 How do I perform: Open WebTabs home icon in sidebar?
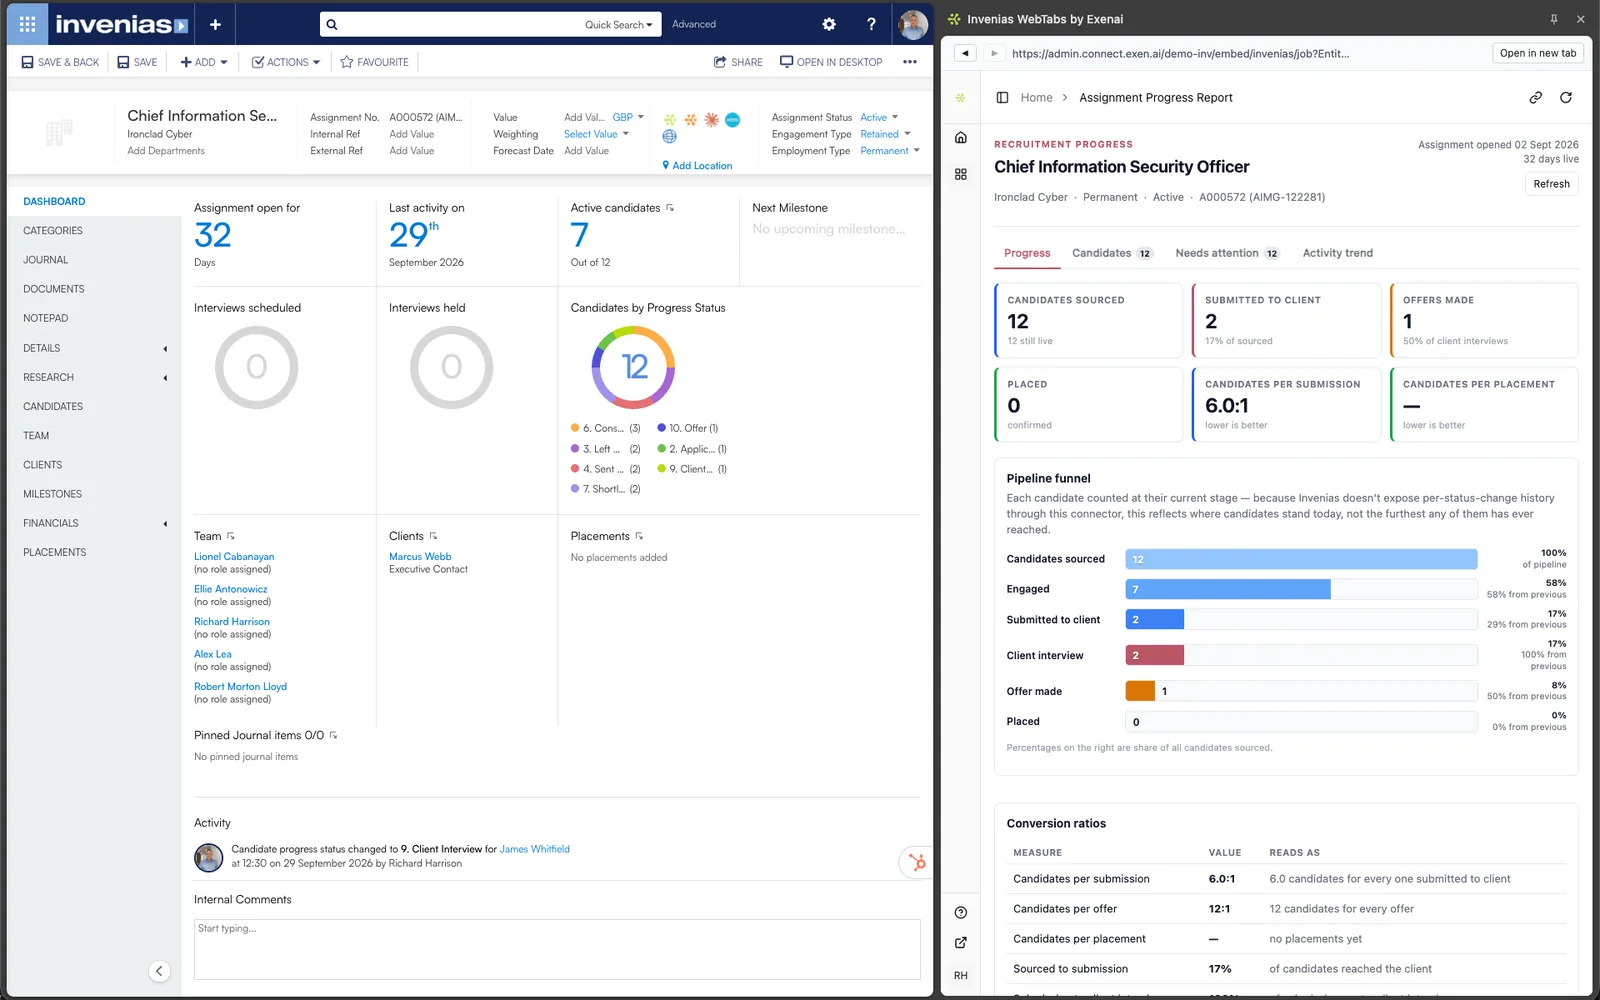(x=961, y=137)
